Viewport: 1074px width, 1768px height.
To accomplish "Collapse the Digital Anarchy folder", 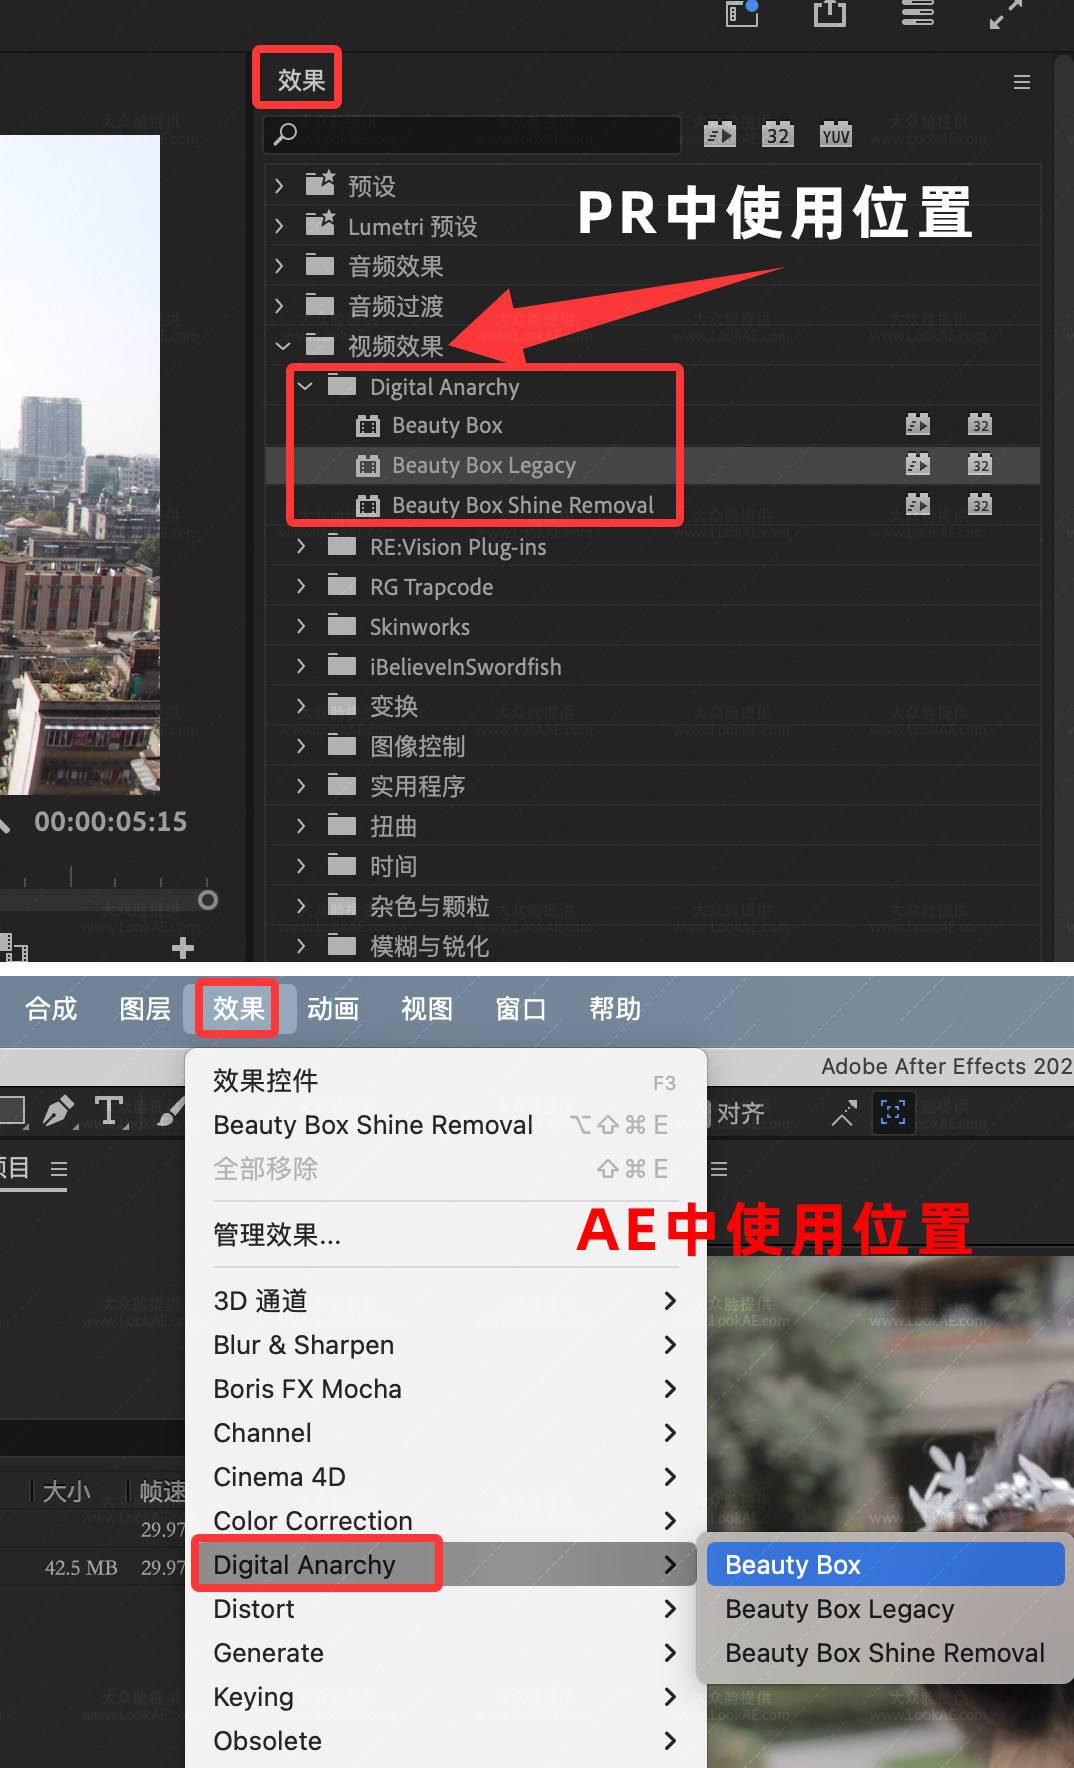I will coord(305,386).
